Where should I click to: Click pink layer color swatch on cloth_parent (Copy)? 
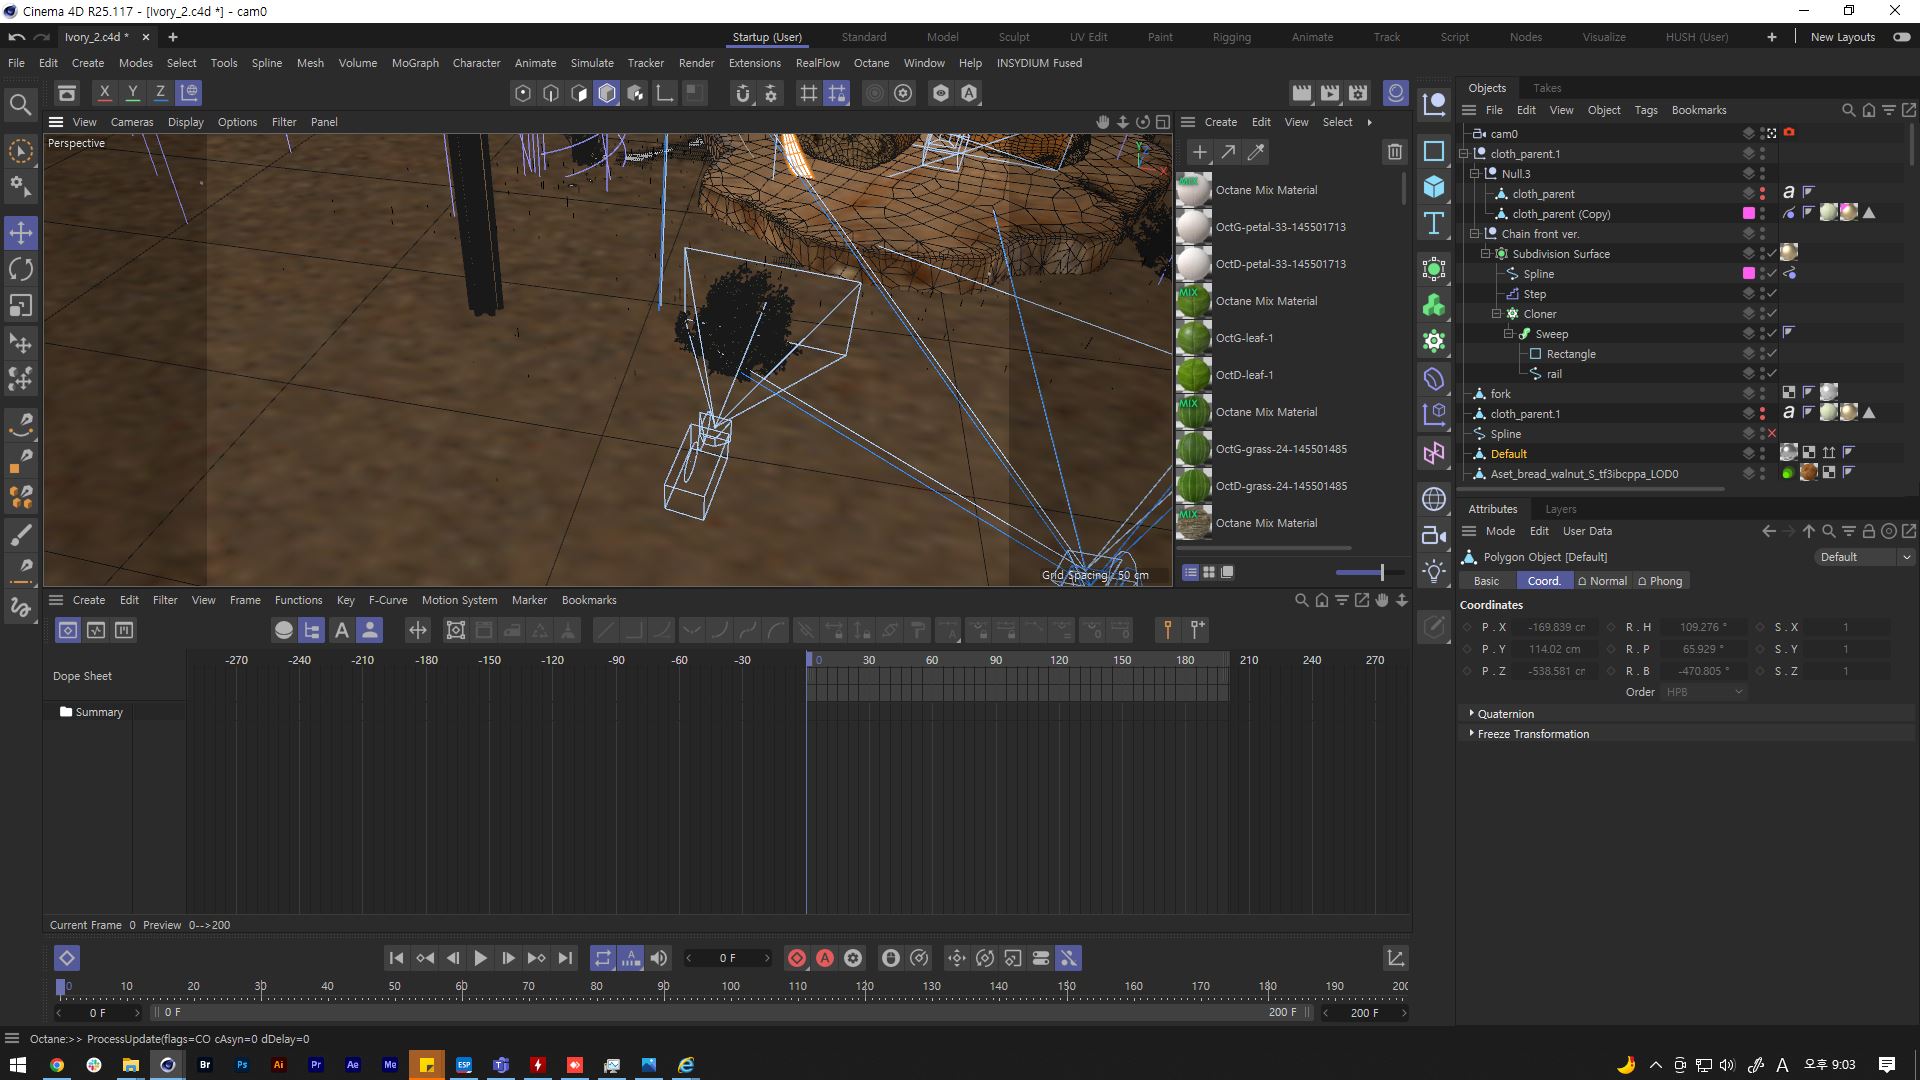tap(1748, 213)
